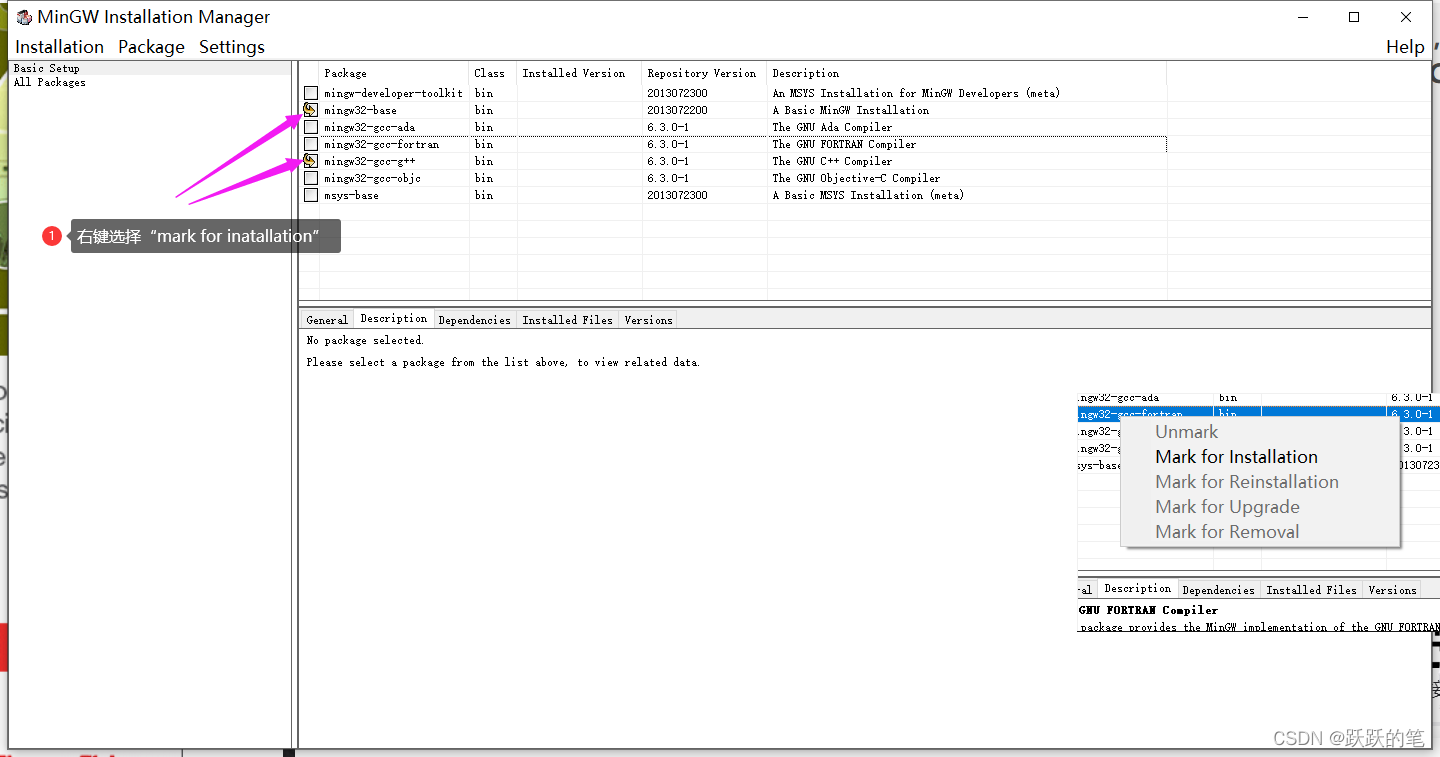
Task: Open the Help menu
Action: click(1405, 47)
